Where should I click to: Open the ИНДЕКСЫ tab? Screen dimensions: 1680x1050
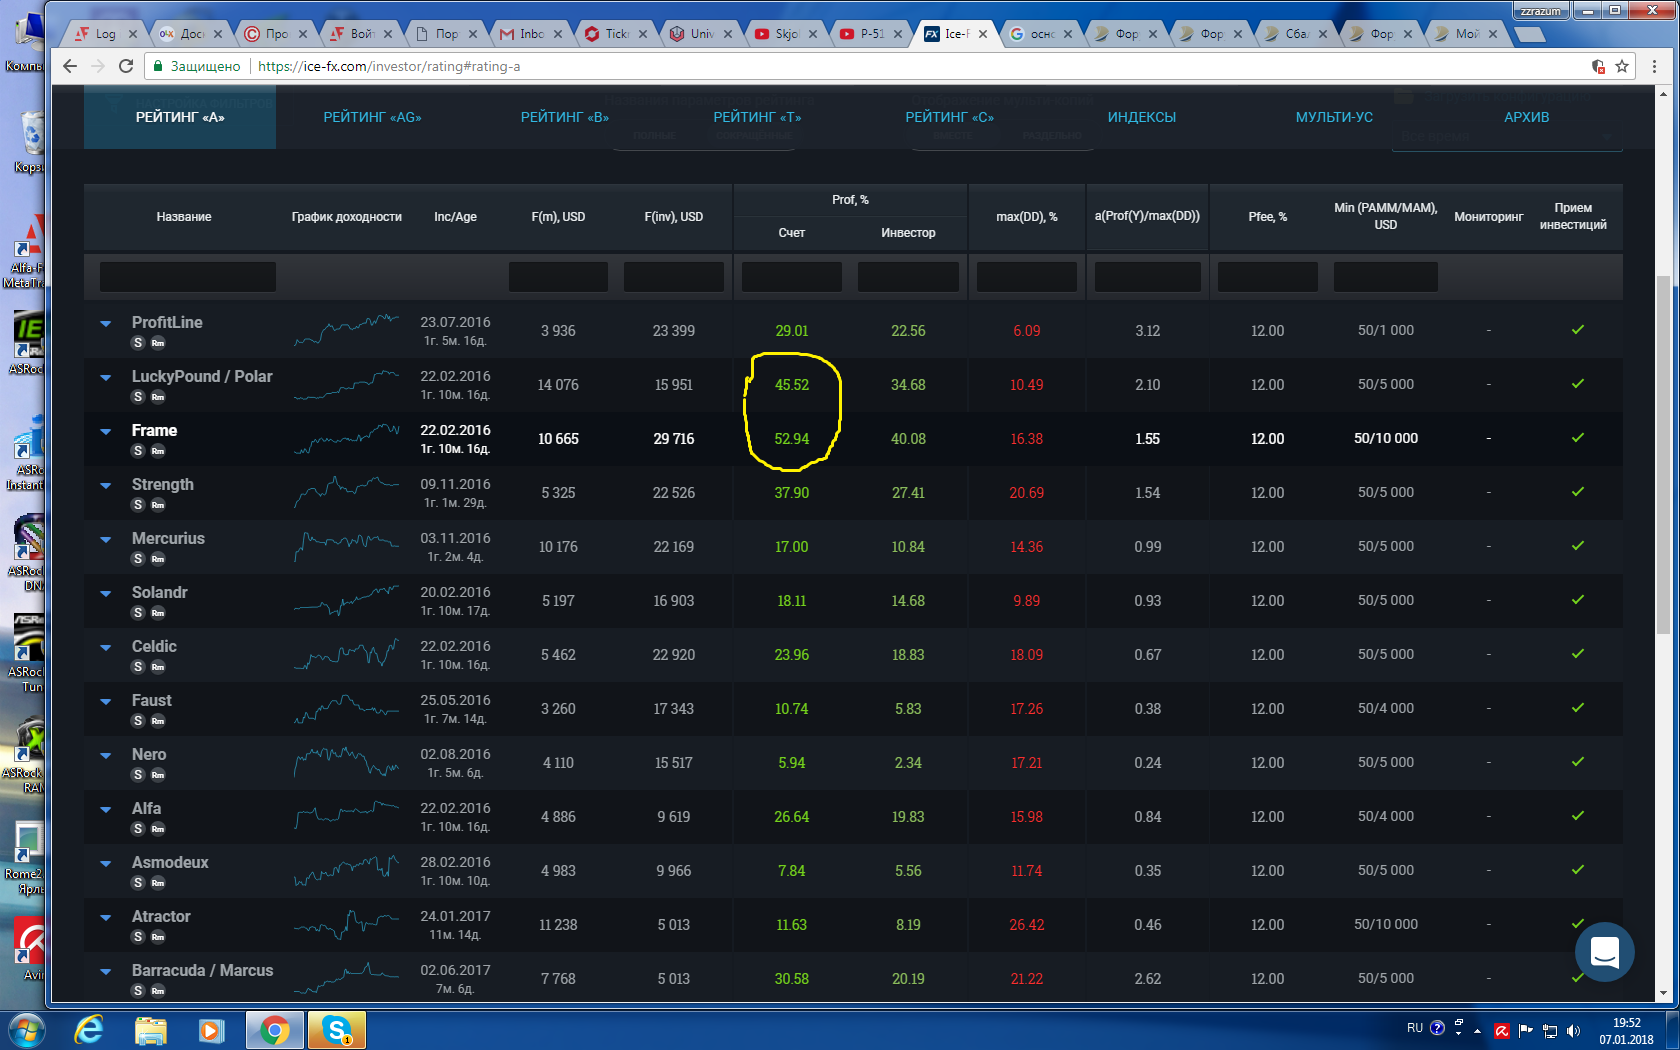tap(1141, 117)
